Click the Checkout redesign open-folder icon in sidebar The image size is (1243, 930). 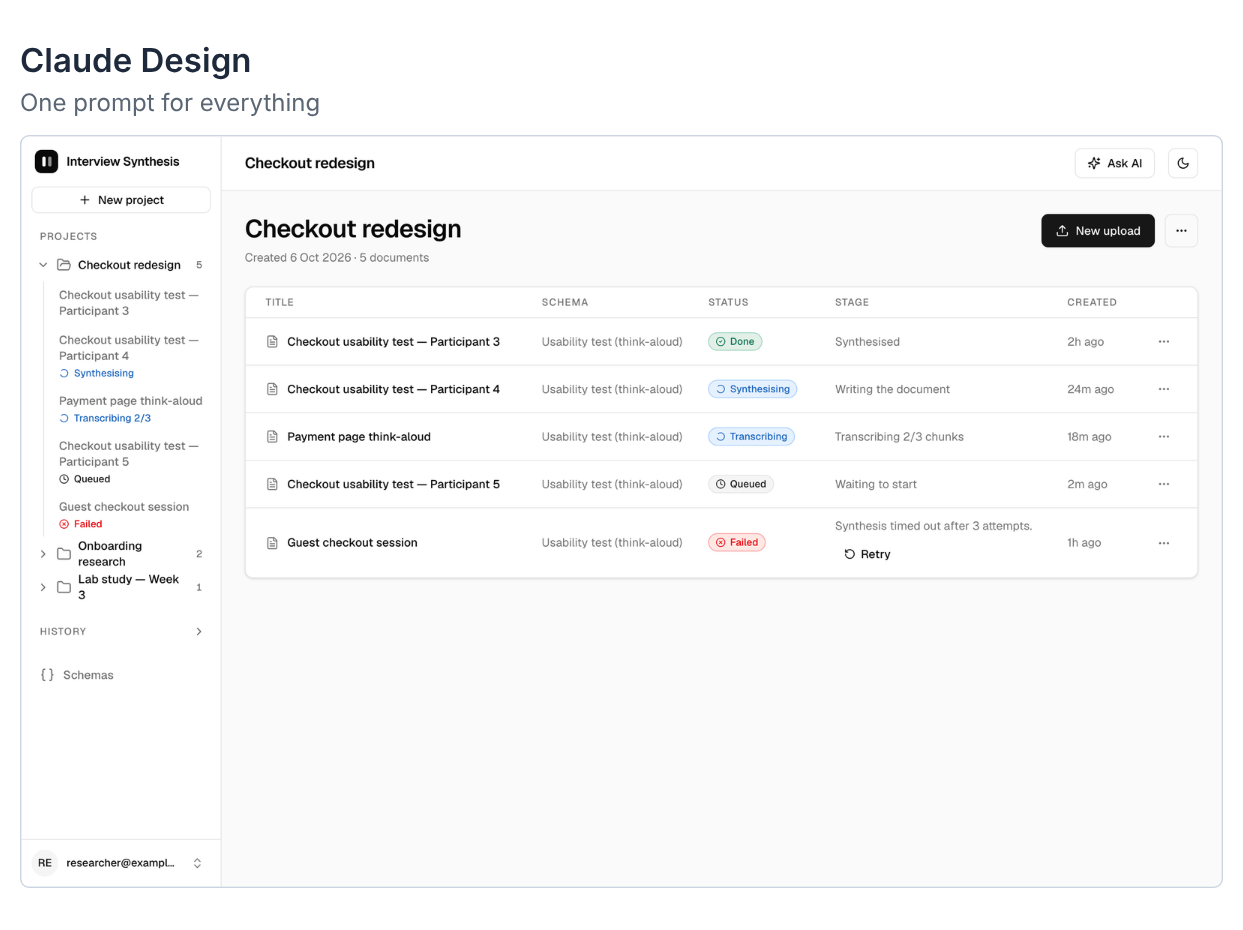pos(64,265)
